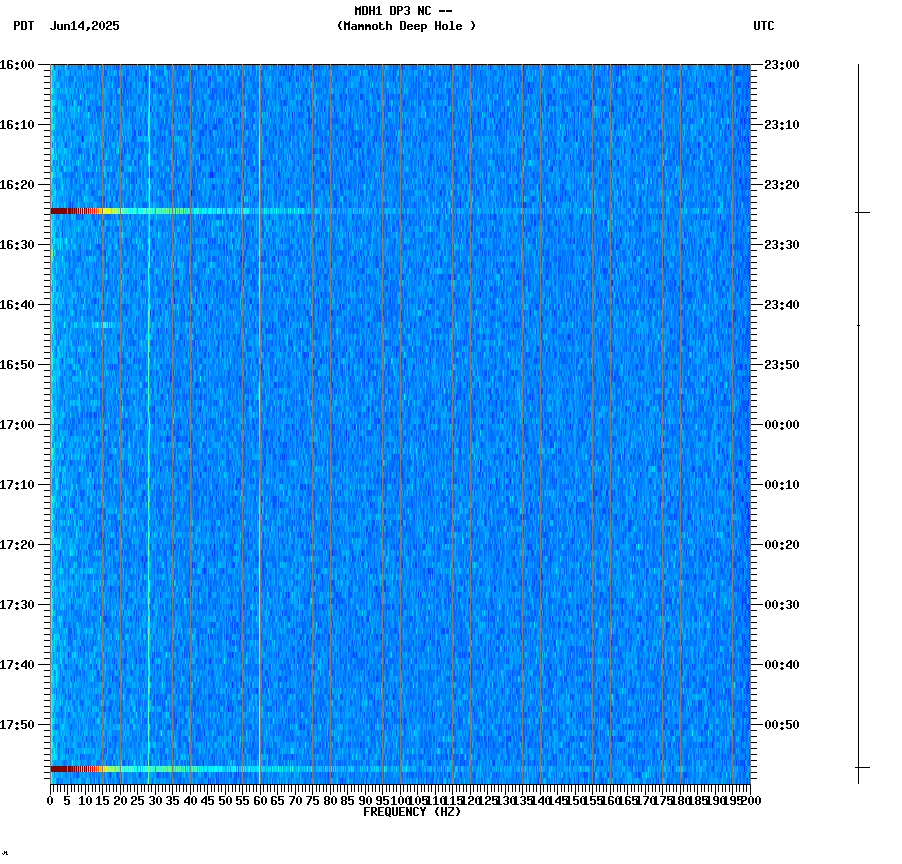902x864 pixels.
Task: Select the 16:00 PDT time tick label
Action: (x=18, y=64)
